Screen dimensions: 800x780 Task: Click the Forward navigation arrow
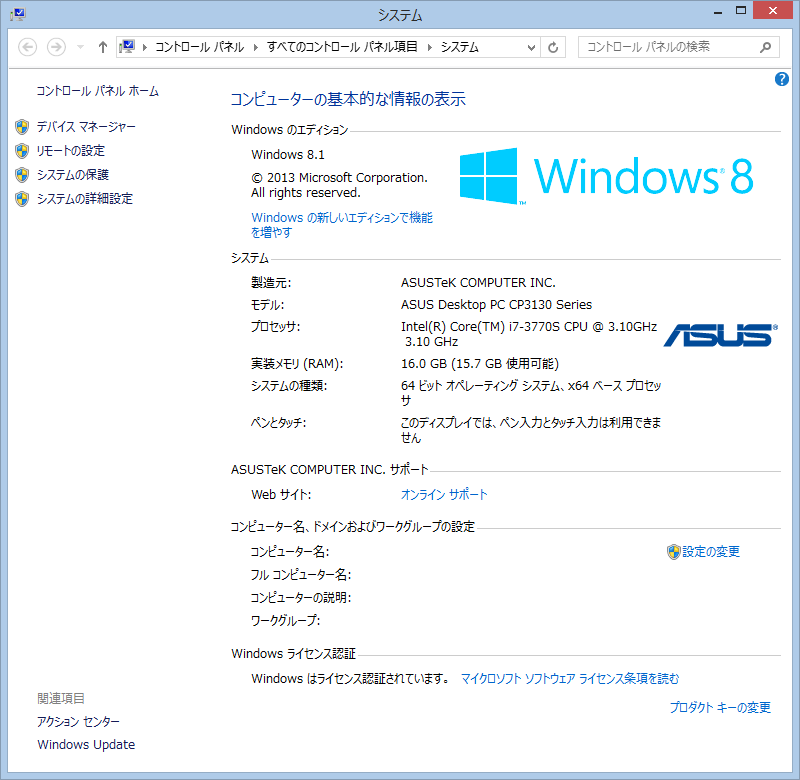pyautogui.click(x=56, y=47)
